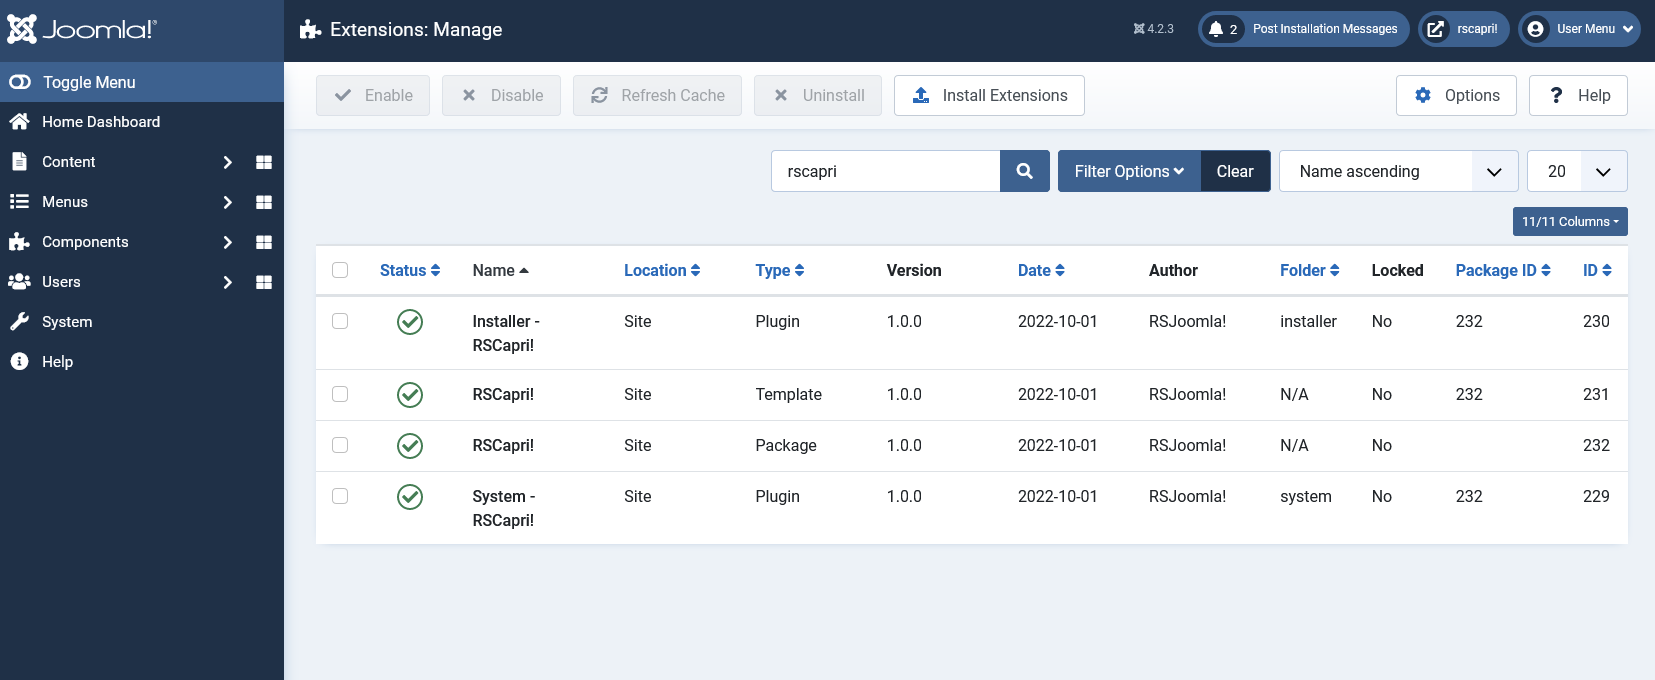Image resolution: width=1655 pixels, height=680 pixels.
Task: Expand the Components submenu arrow
Action: [228, 242]
